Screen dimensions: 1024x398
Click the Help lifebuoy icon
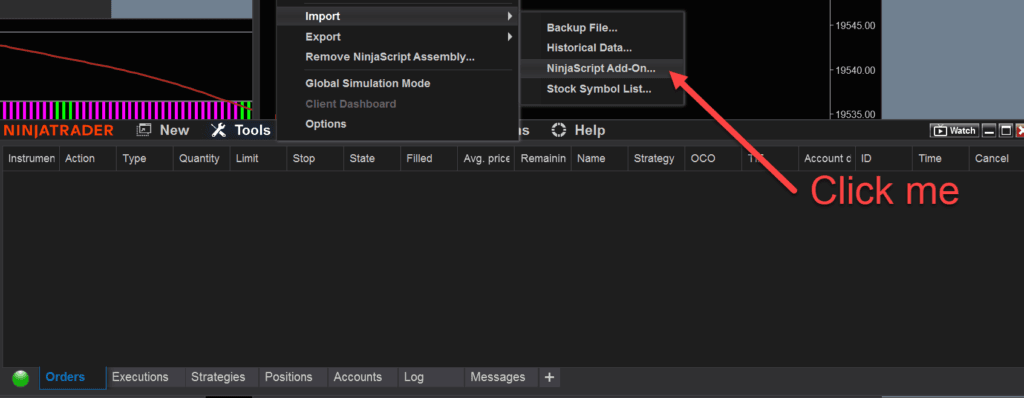click(558, 130)
